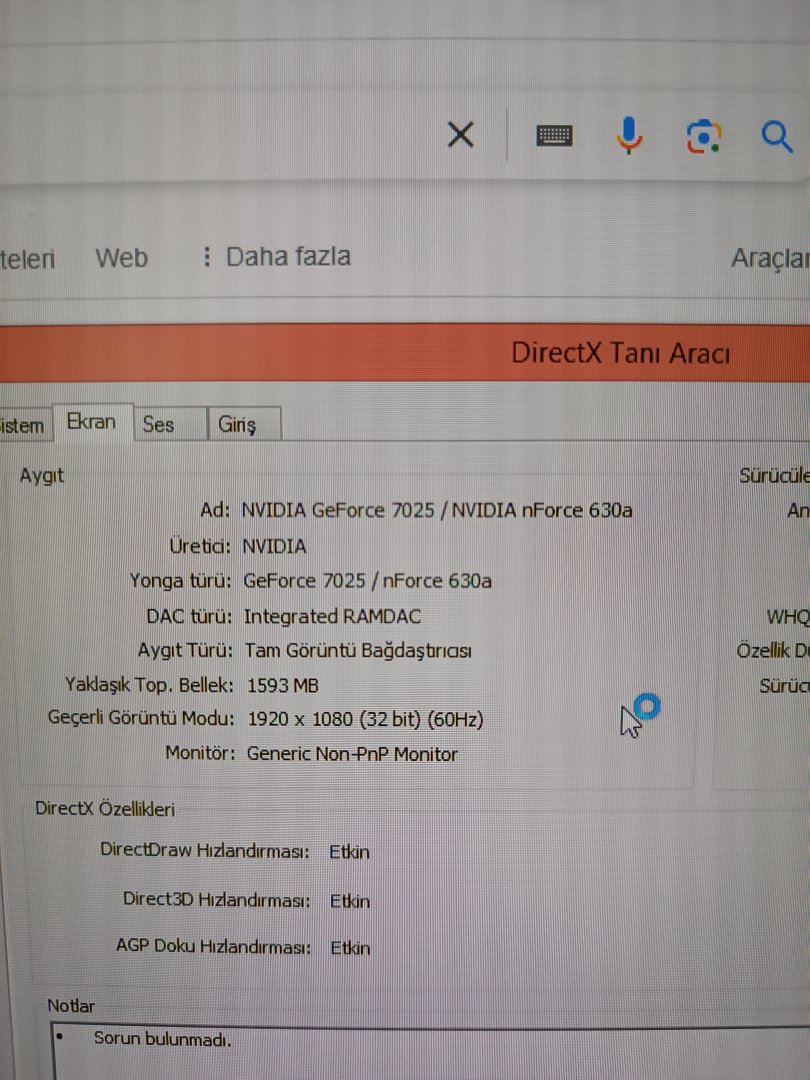
Task: Click the 1593 MB memory value
Action: (x=282, y=685)
